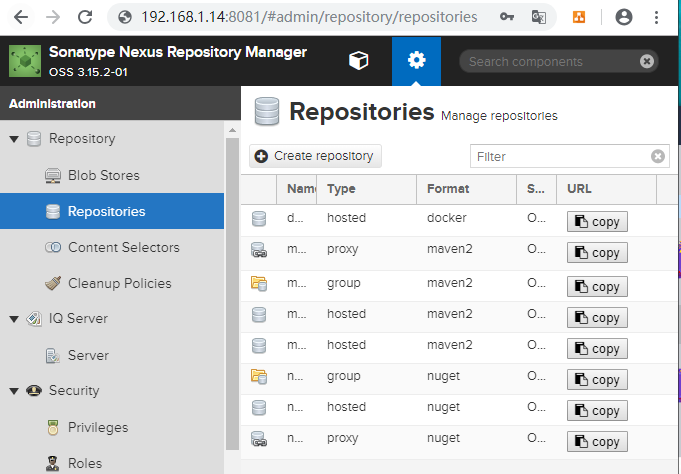Click the Content Selectors icon

[x=53, y=247]
